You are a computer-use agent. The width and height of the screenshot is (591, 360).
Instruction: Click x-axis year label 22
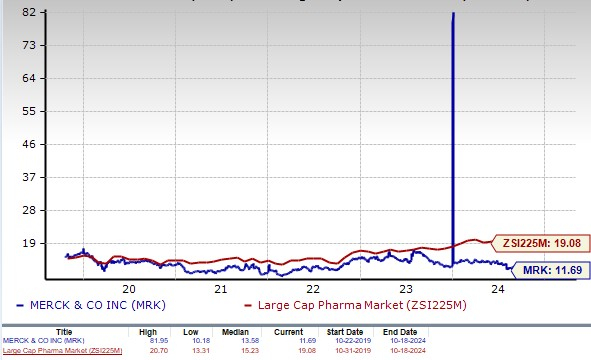click(x=313, y=289)
